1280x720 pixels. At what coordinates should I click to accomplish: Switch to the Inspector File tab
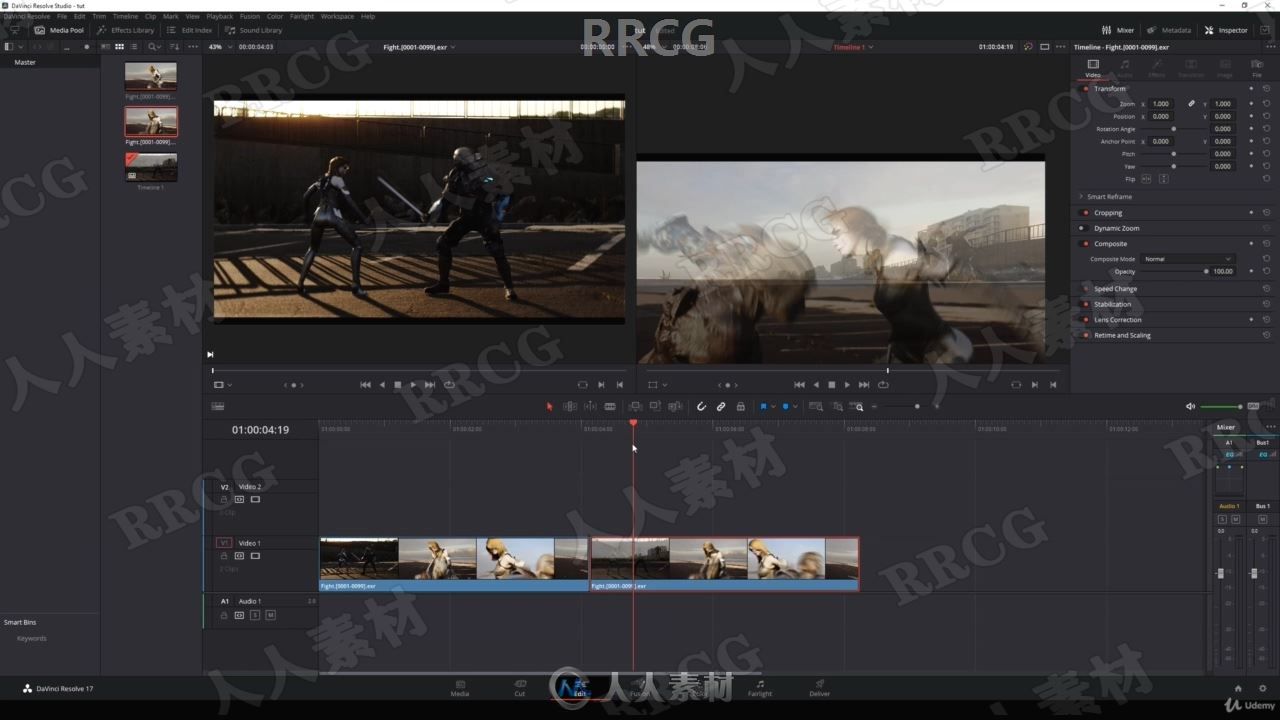point(1257,68)
